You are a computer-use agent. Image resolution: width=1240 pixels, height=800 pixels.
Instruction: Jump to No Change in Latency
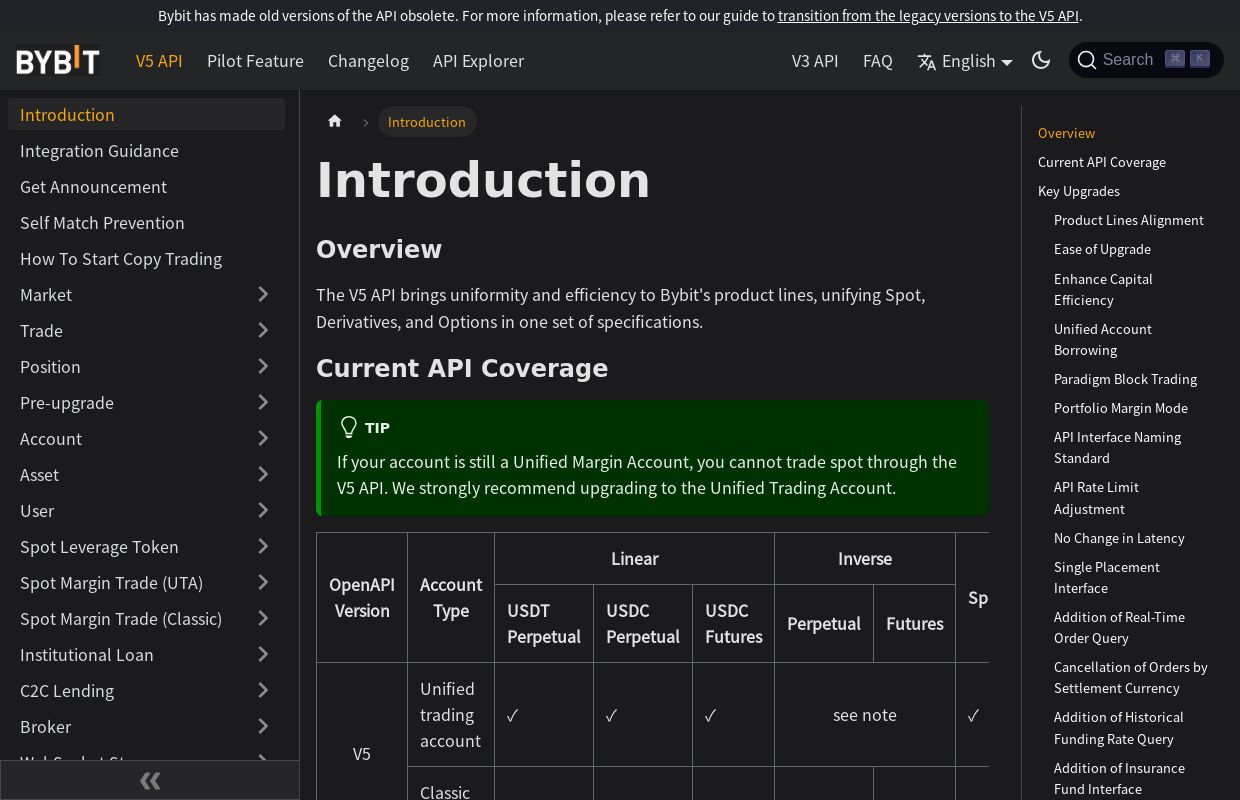pos(1119,538)
